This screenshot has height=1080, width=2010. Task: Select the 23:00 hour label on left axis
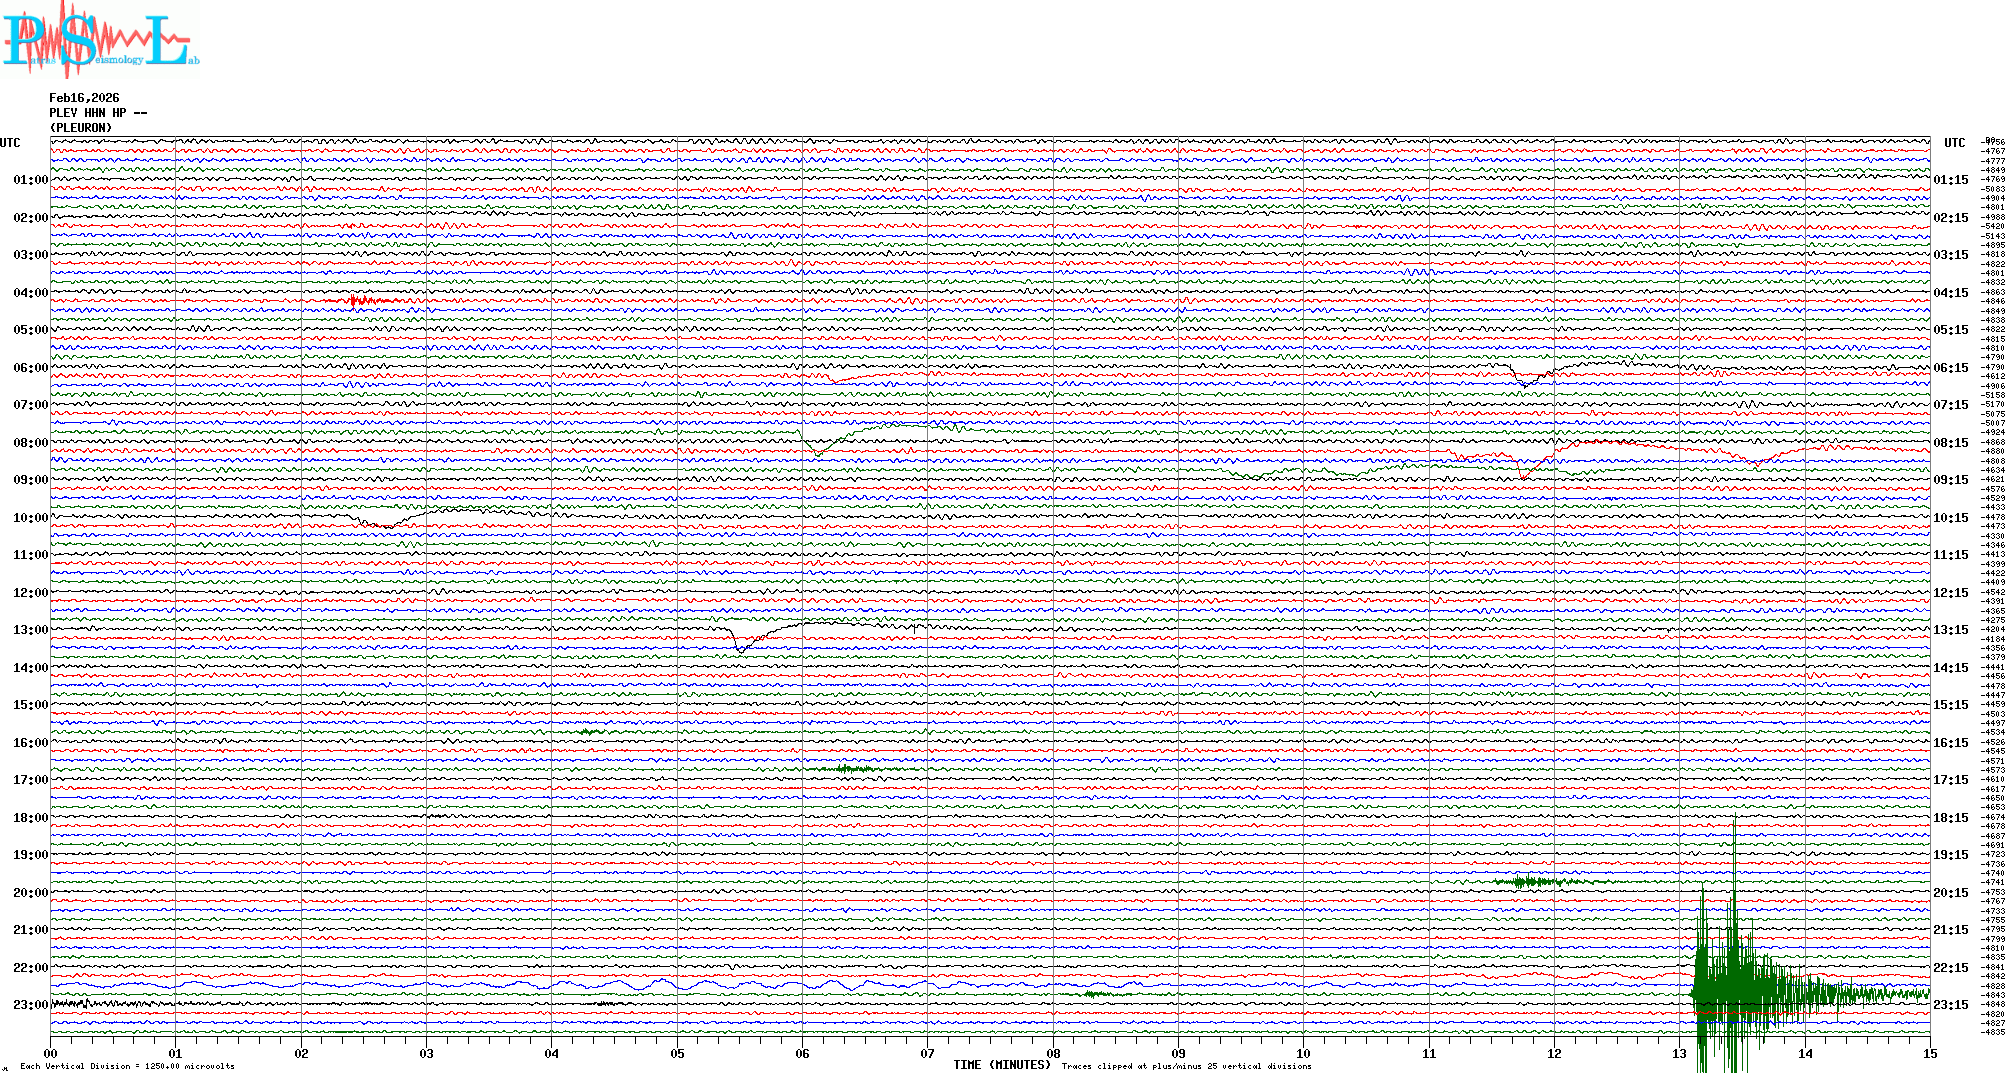point(30,1005)
